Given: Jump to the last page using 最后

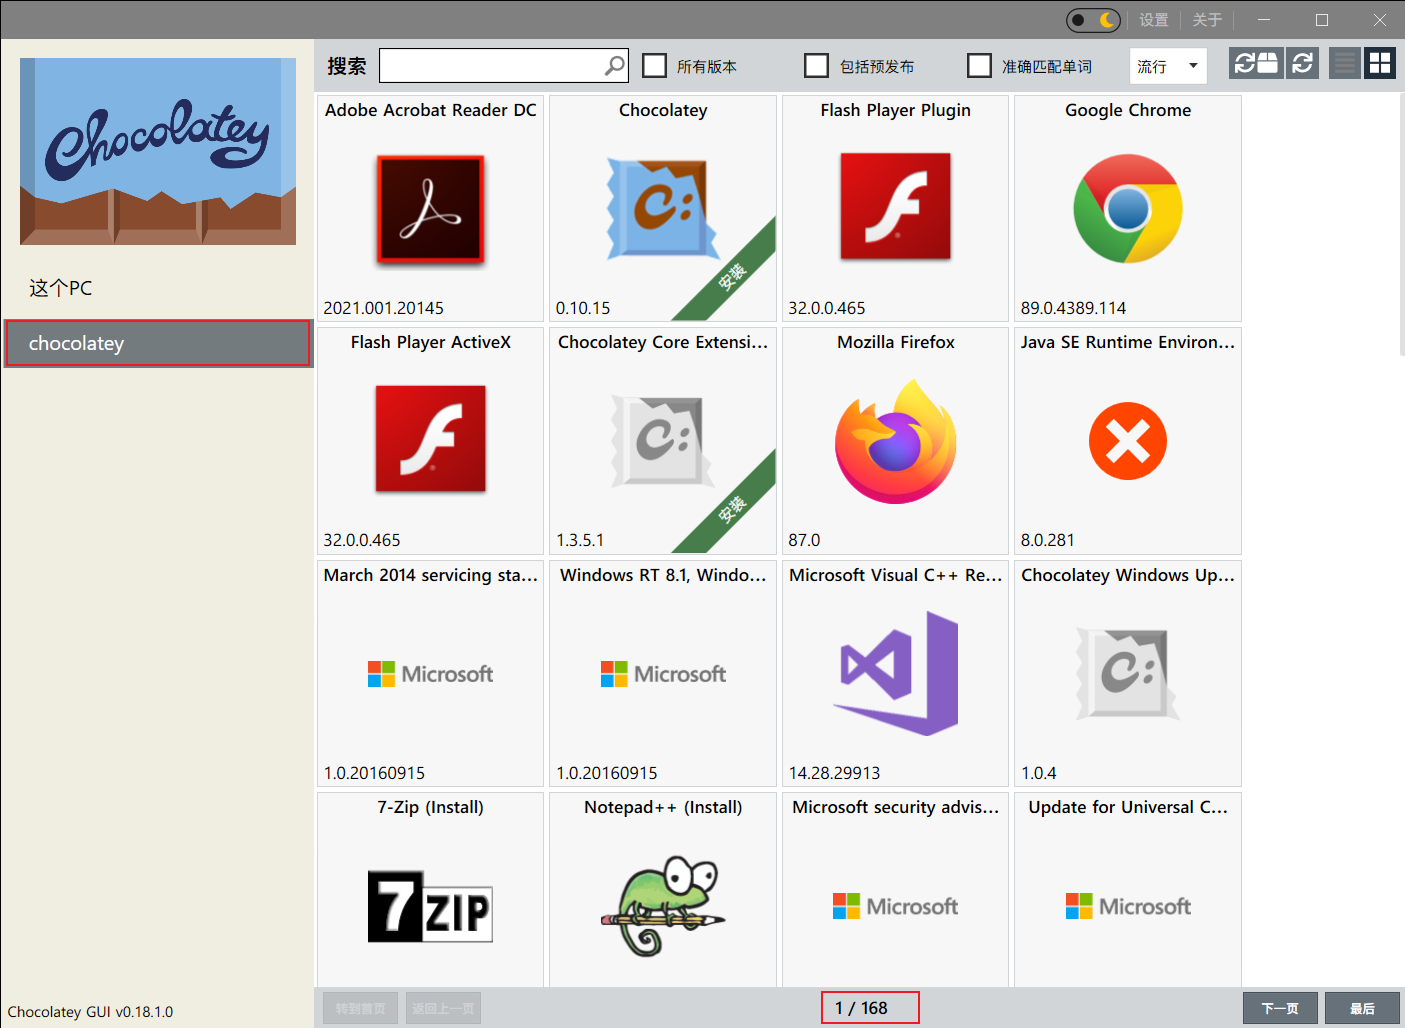Looking at the screenshot, I should (x=1361, y=1008).
